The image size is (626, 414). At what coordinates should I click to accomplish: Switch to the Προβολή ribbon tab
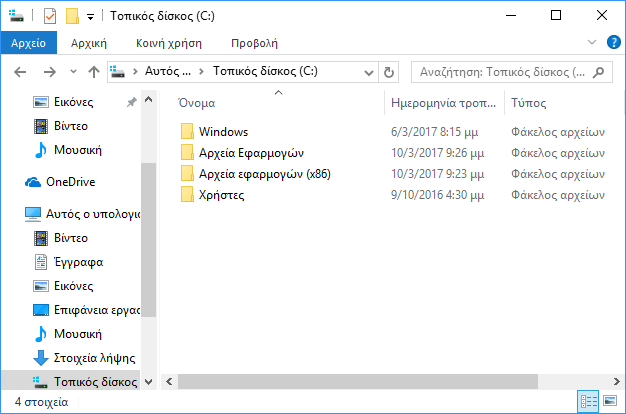[254, 43]
